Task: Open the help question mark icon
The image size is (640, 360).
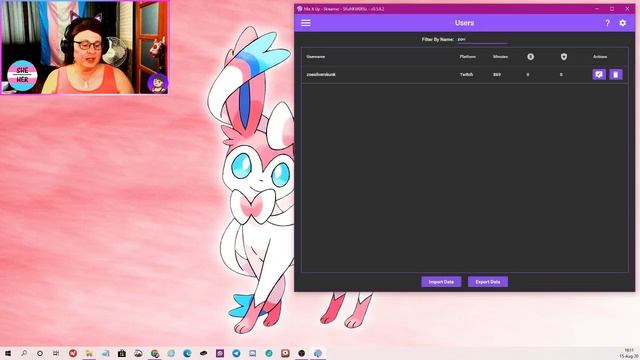Action: click(x=607, y=23)
